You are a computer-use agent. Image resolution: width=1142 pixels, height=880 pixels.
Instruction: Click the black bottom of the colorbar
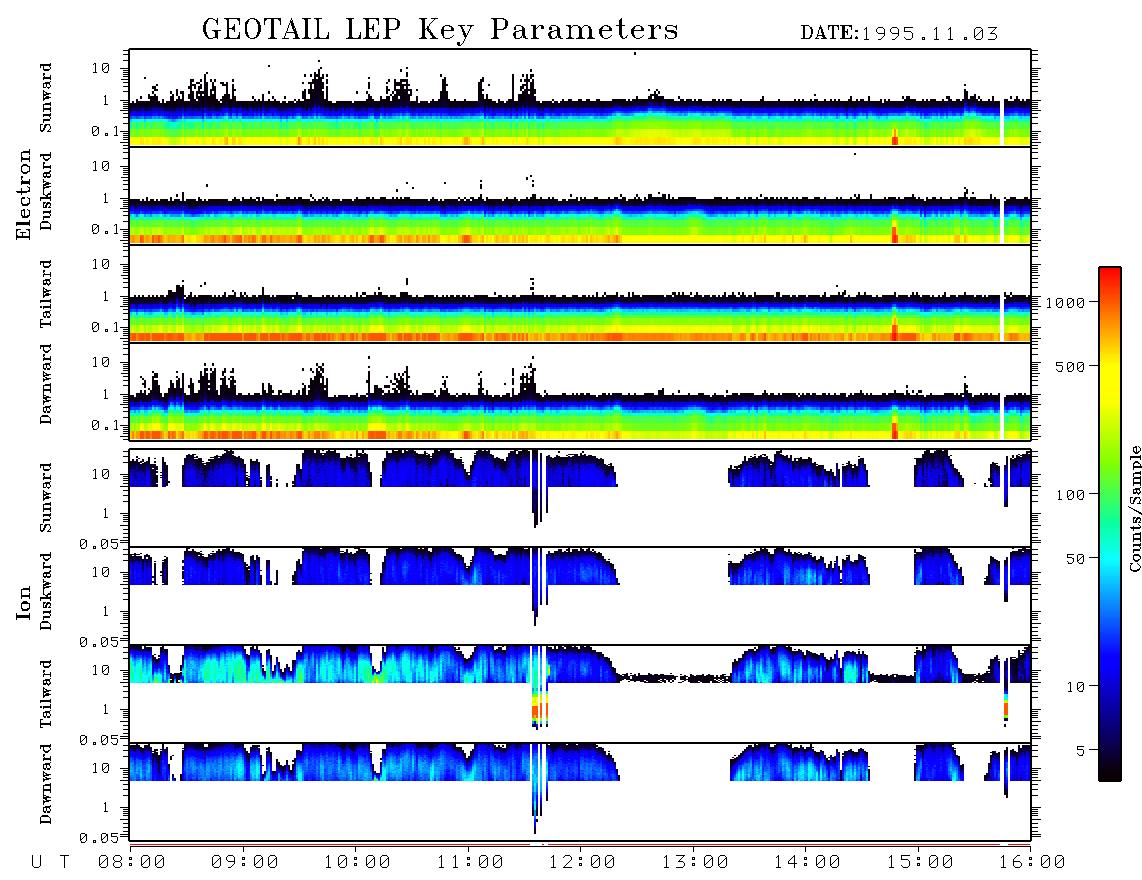click(1110, 769)
